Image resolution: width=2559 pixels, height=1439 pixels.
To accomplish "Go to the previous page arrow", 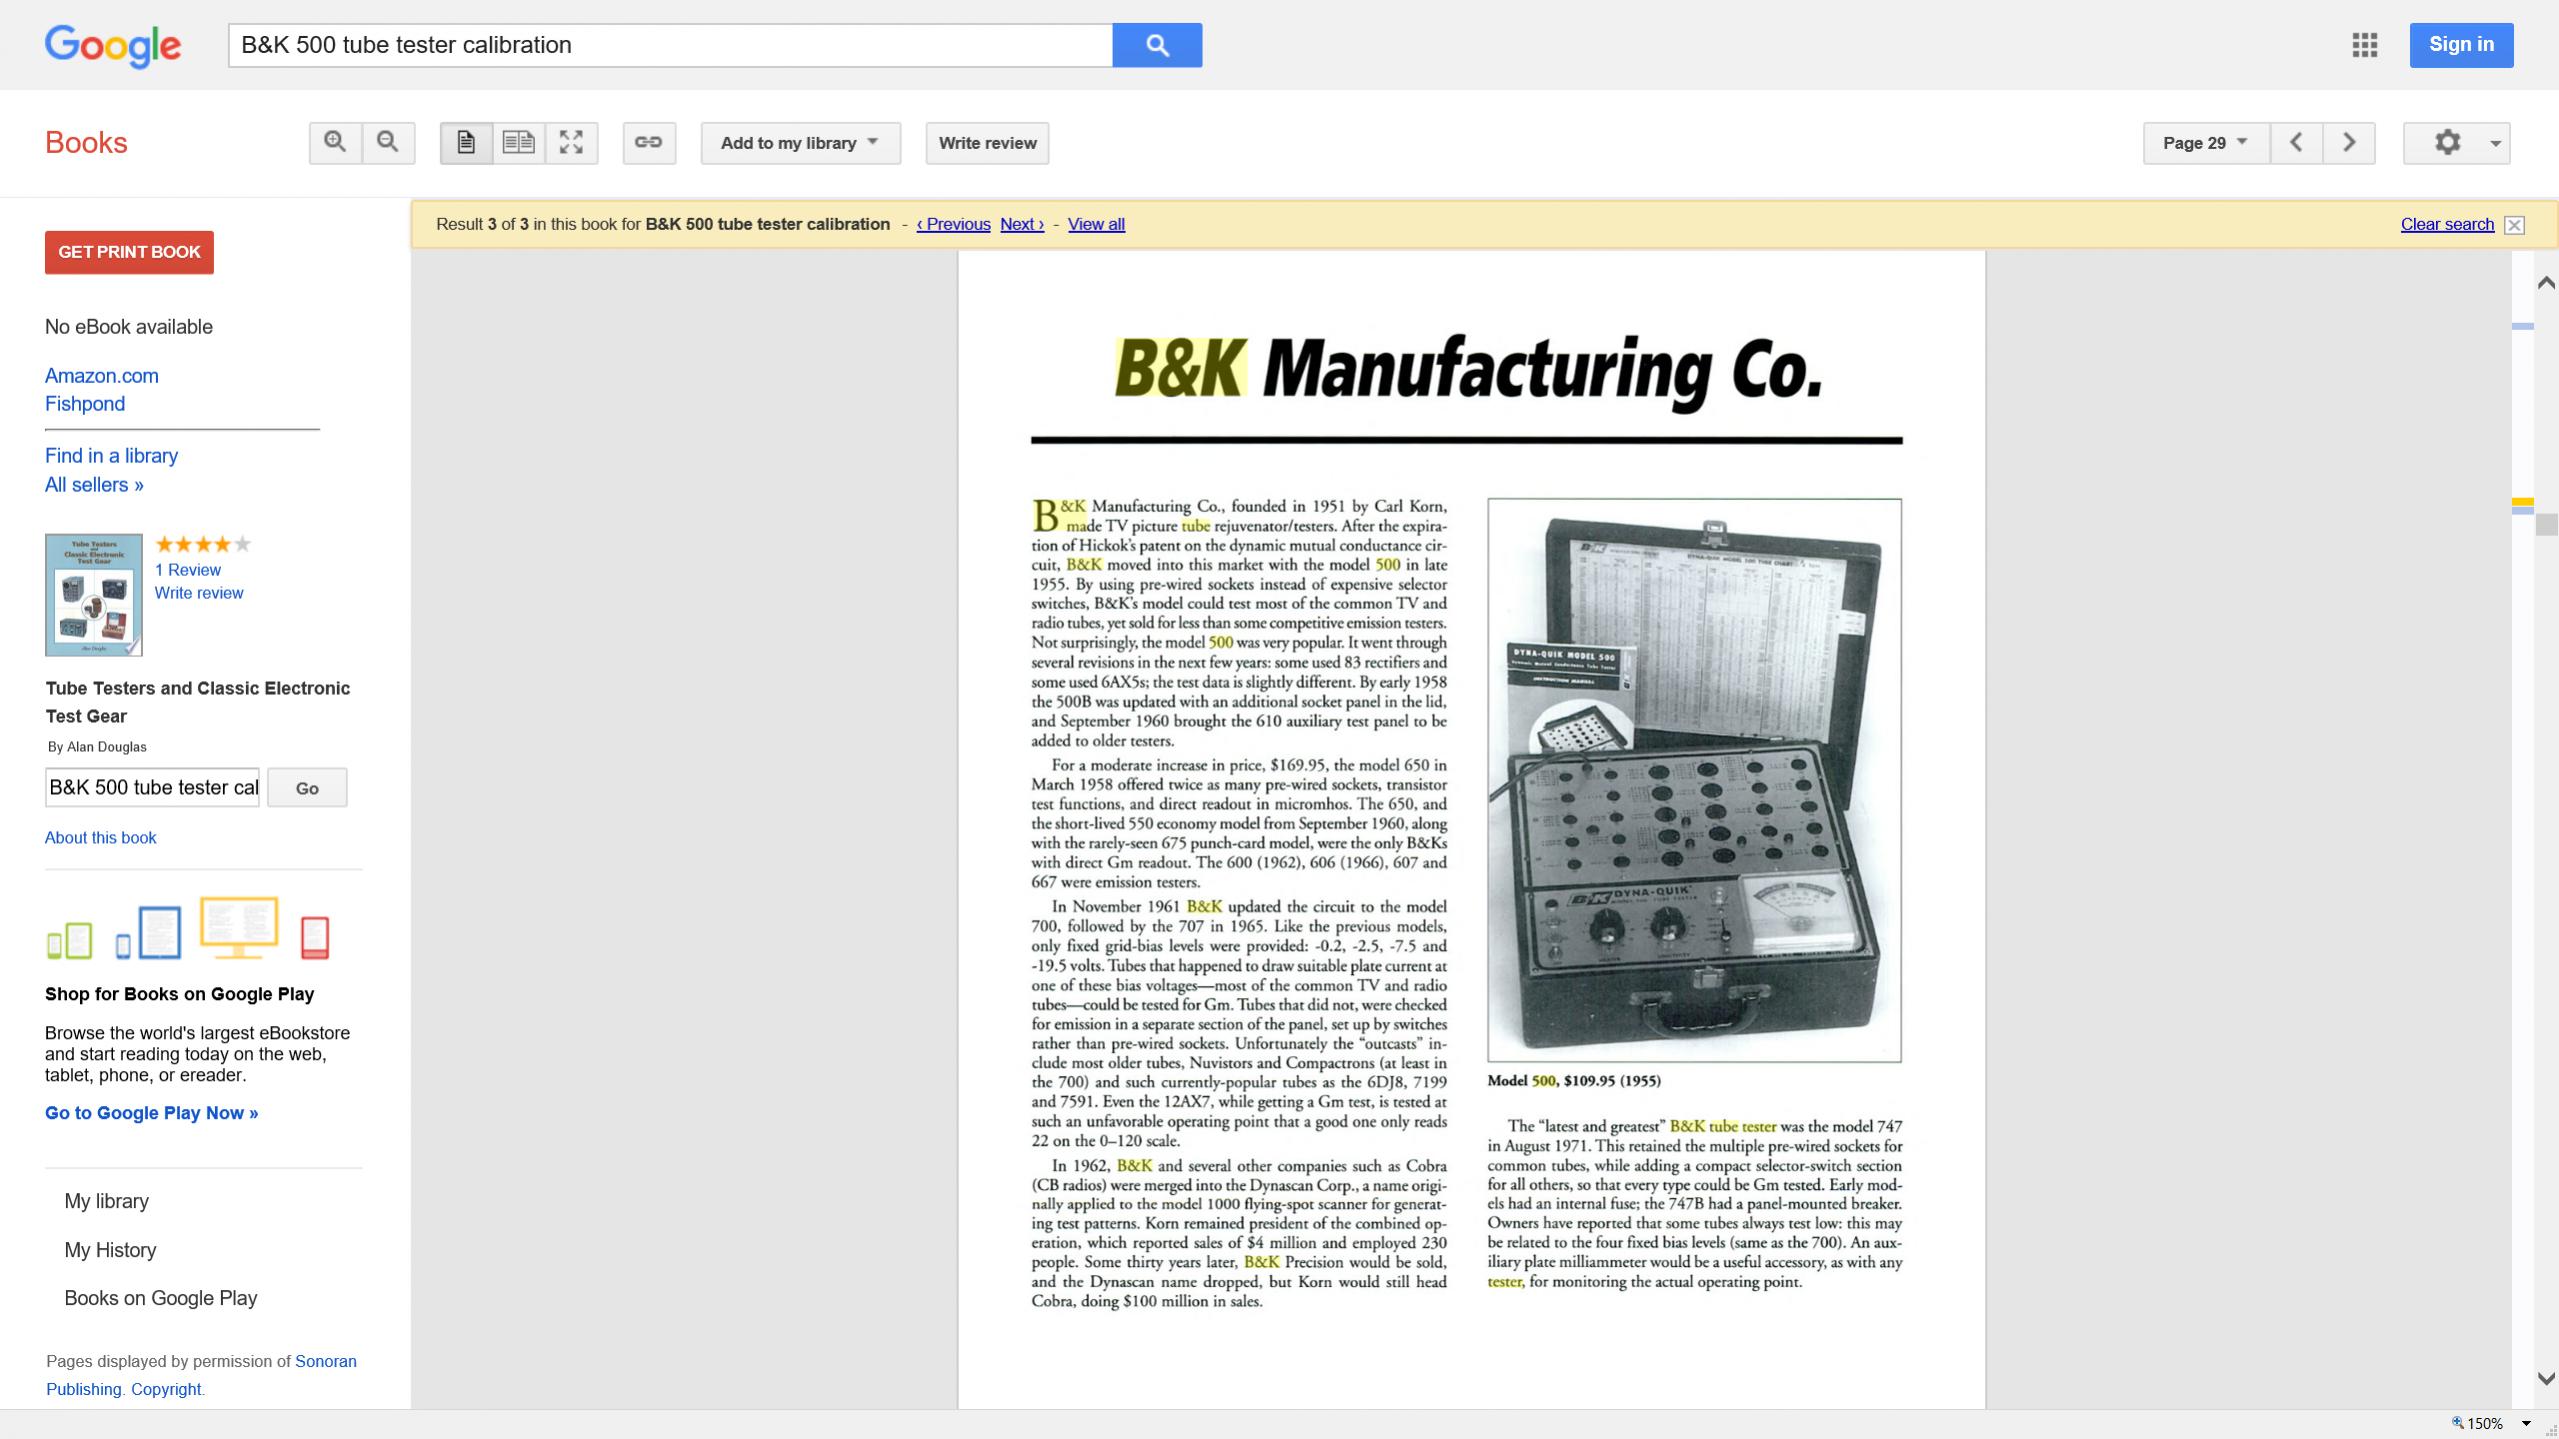I will tap(2296, 143).
